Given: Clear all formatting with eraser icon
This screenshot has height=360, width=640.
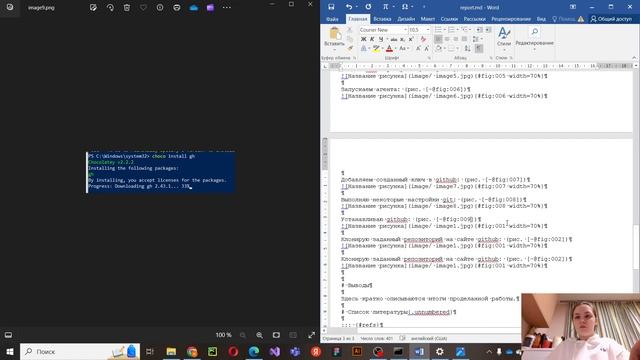Looking at the screenshot, I should point(423,39).
